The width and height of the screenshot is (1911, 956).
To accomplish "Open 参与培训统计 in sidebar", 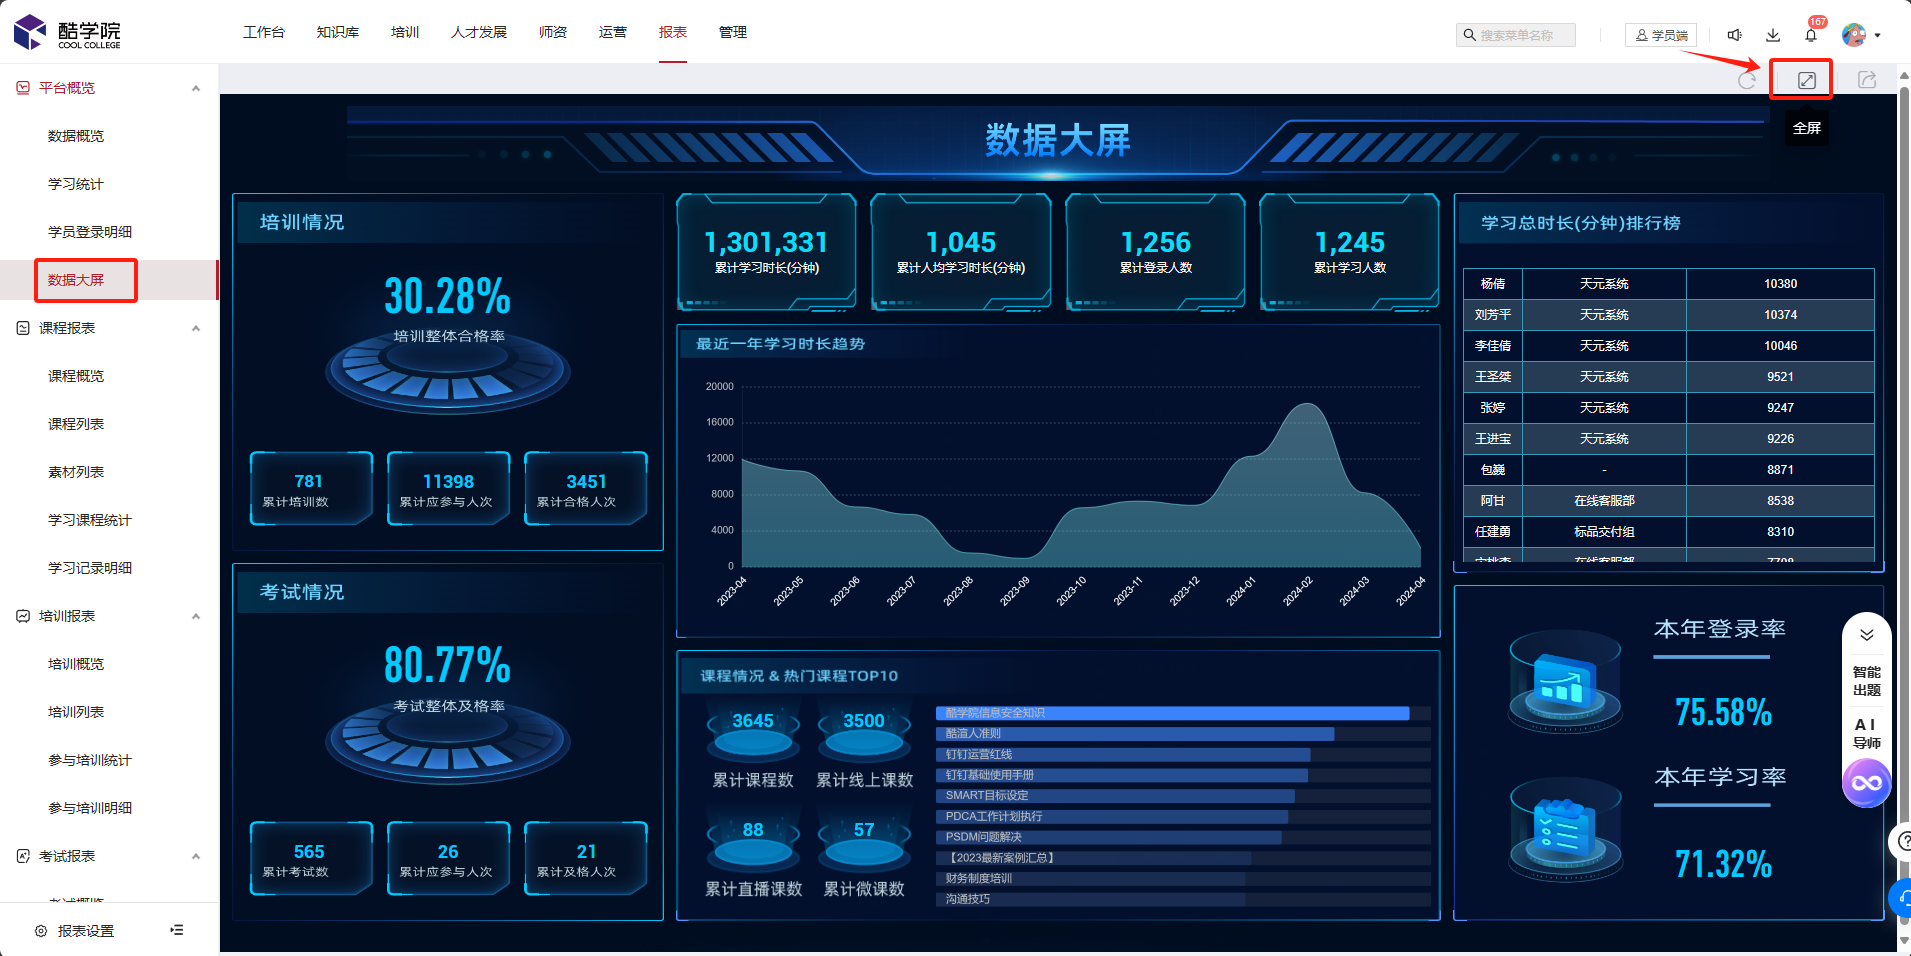I will click(x=90, y=760).
